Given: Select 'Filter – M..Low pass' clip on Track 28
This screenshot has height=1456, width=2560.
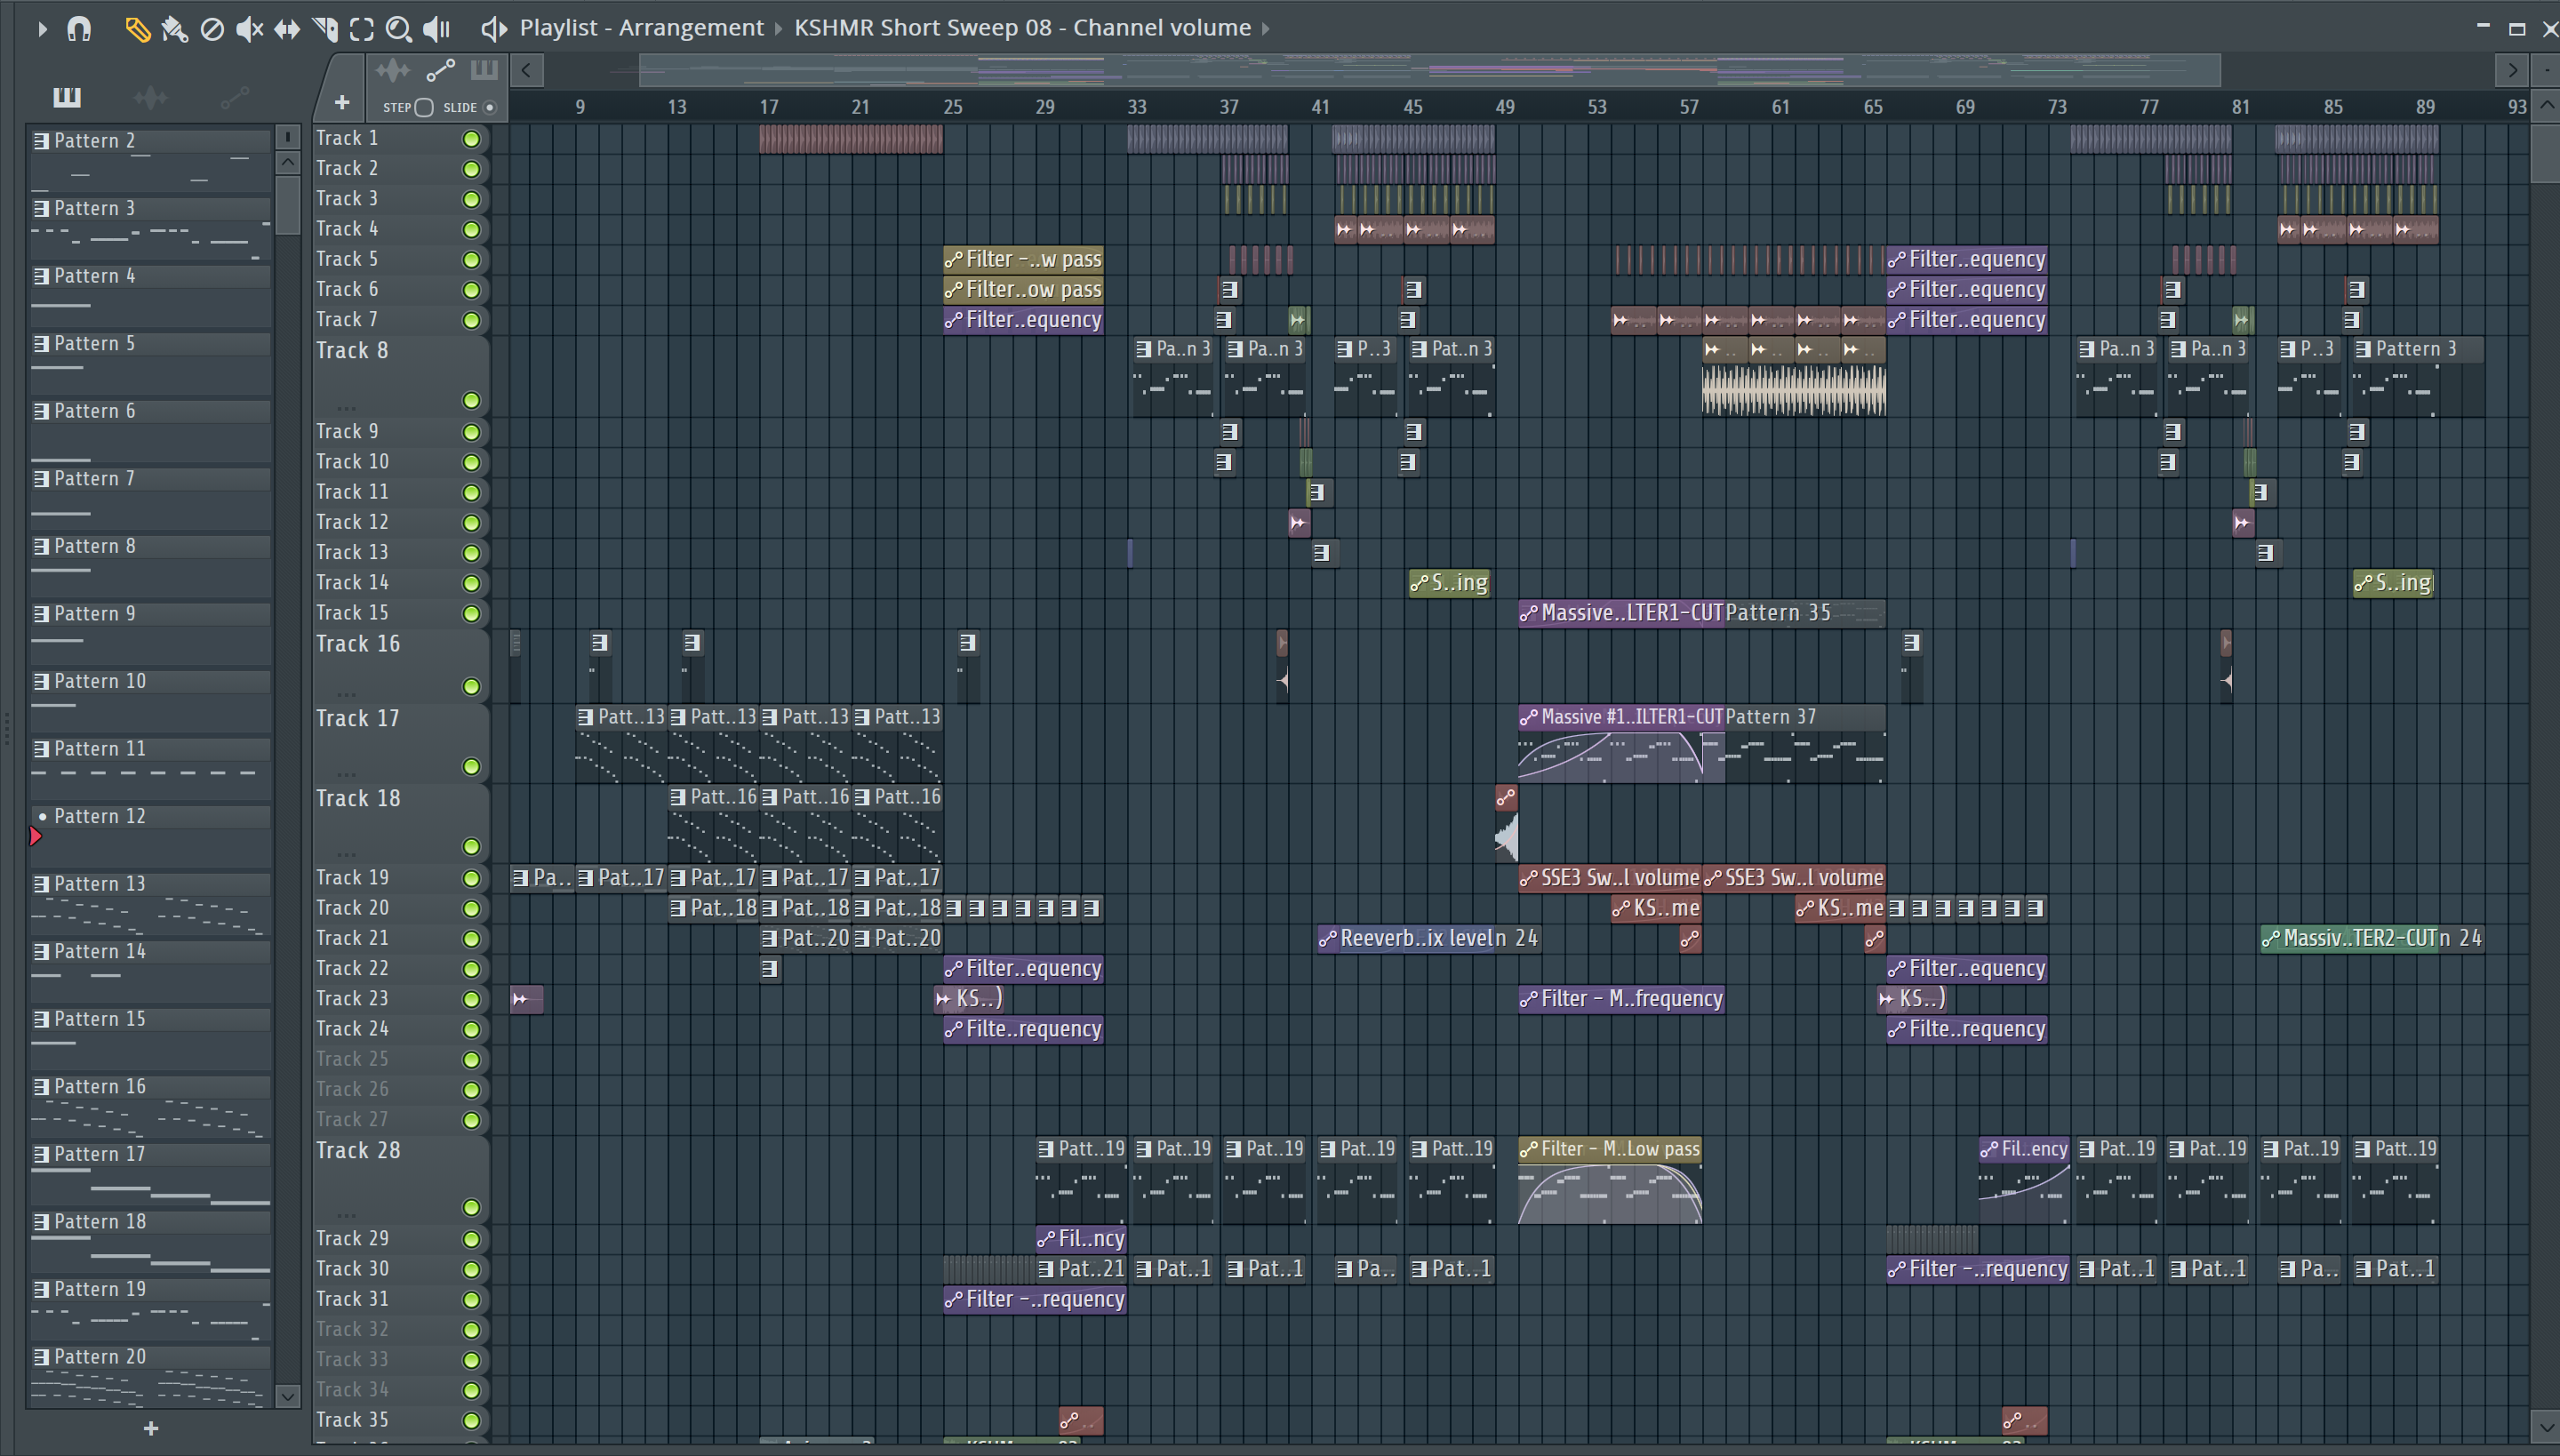Looking at the screenshot, I should pyautogui.click(x=1610, y=1180).
